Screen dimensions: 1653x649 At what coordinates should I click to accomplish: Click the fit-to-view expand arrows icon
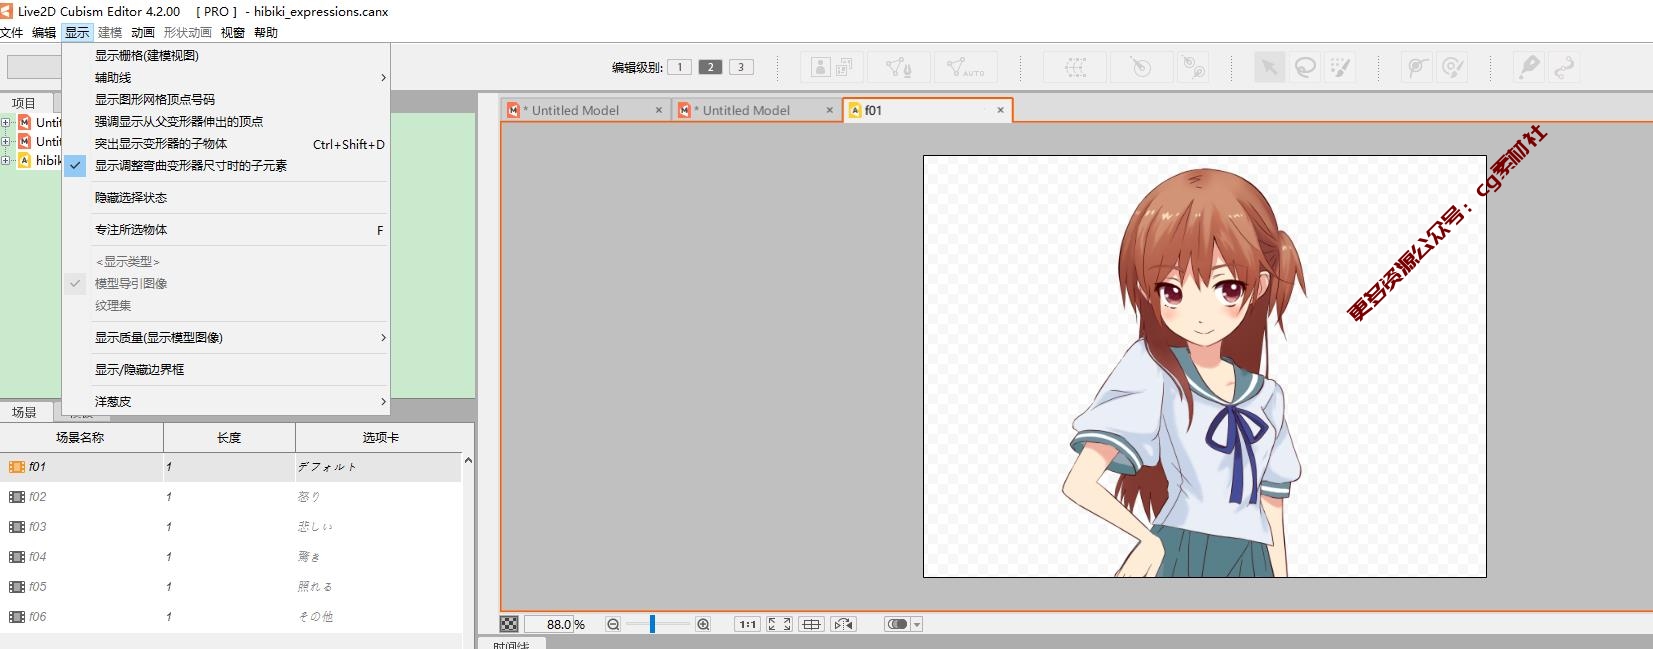click(779, 624)
